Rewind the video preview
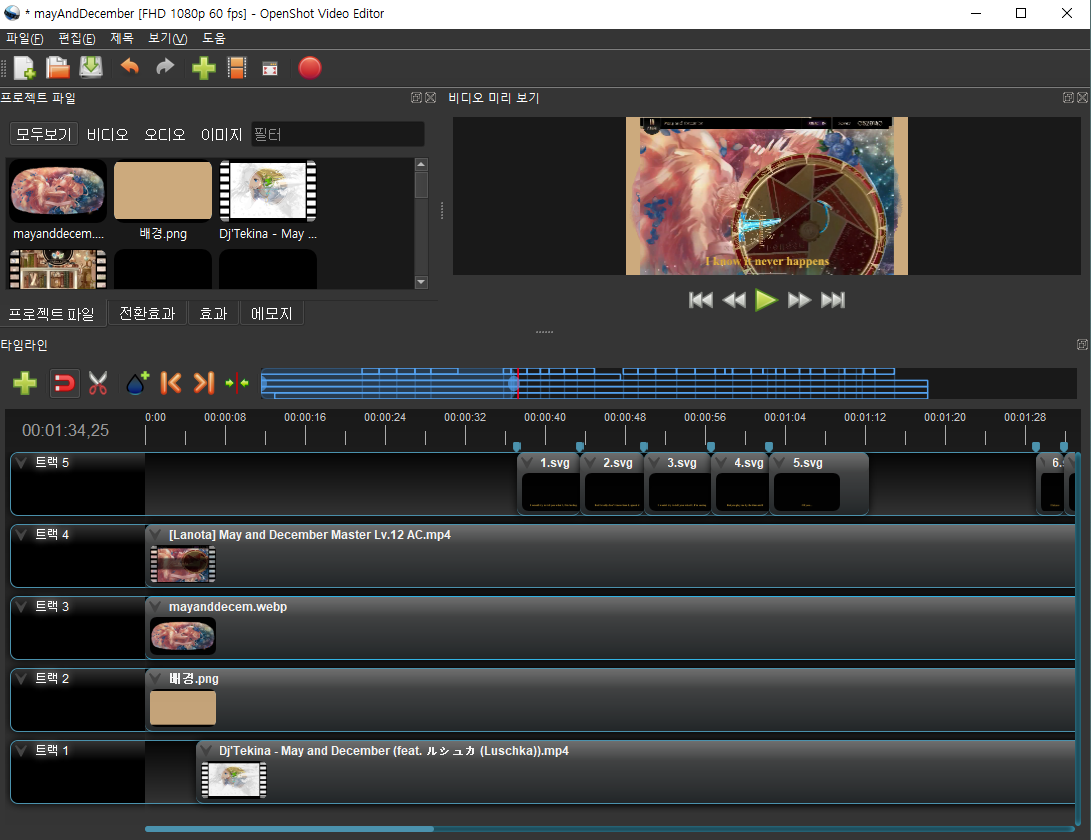The height and width of the screenshot is (840, 1091). (x=734, y=300)
